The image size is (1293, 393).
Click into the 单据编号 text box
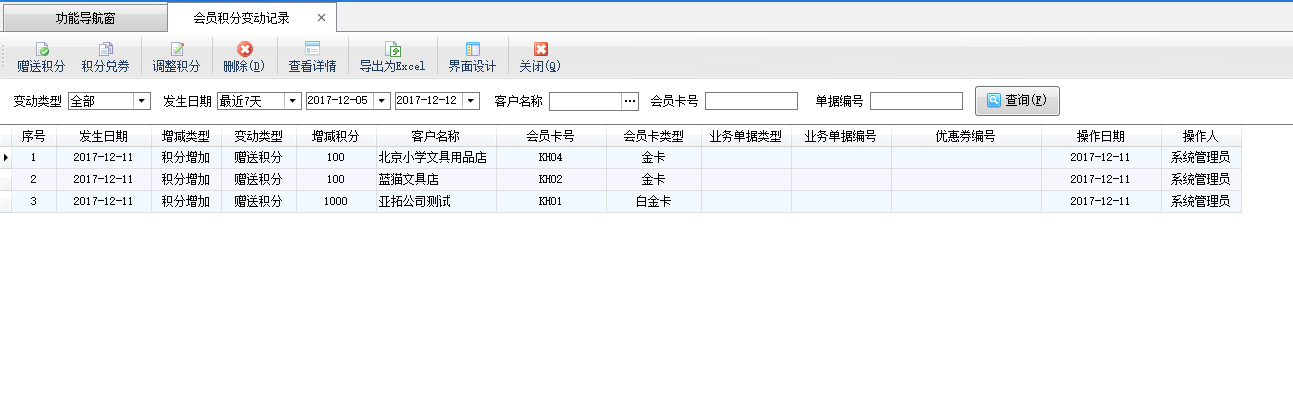pos(916,101)
